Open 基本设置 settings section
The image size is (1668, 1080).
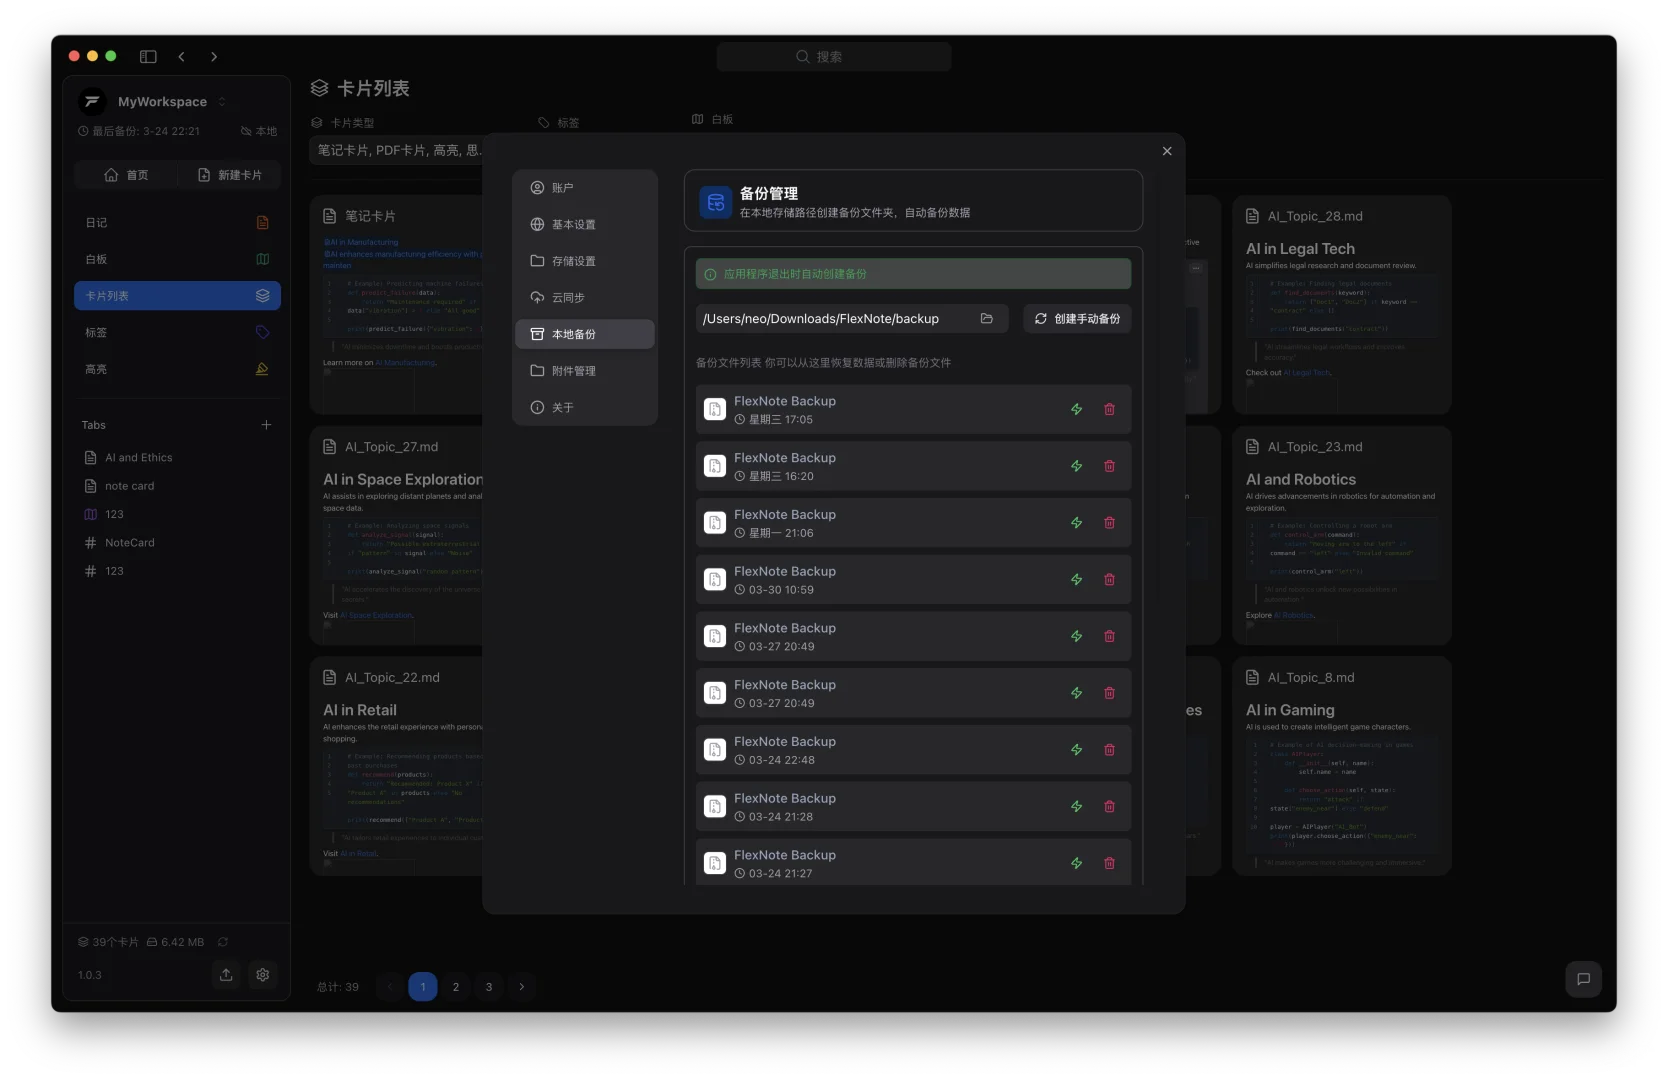[585, 224]
